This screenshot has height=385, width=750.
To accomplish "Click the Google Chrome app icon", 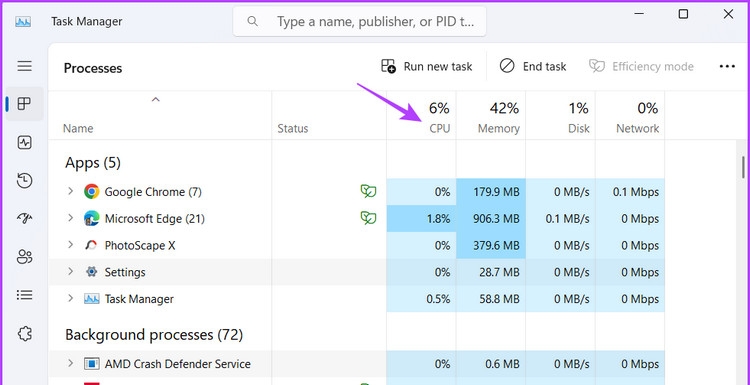I will [x=91, y=192].
